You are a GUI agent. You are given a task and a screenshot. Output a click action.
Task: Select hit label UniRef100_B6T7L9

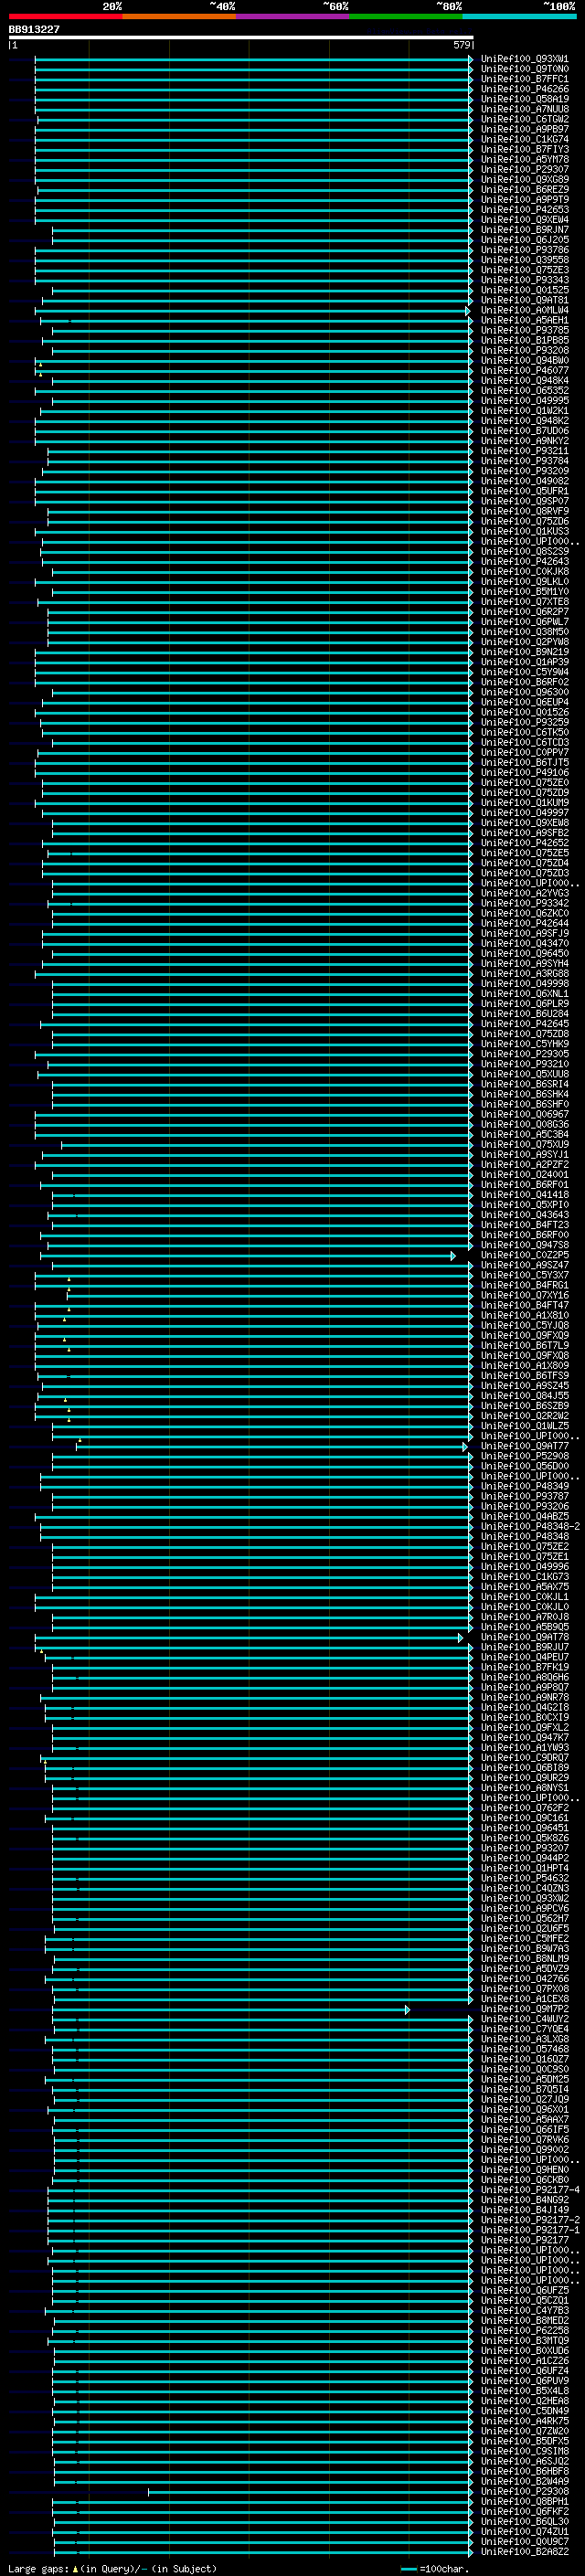[x=525, y=1345]
